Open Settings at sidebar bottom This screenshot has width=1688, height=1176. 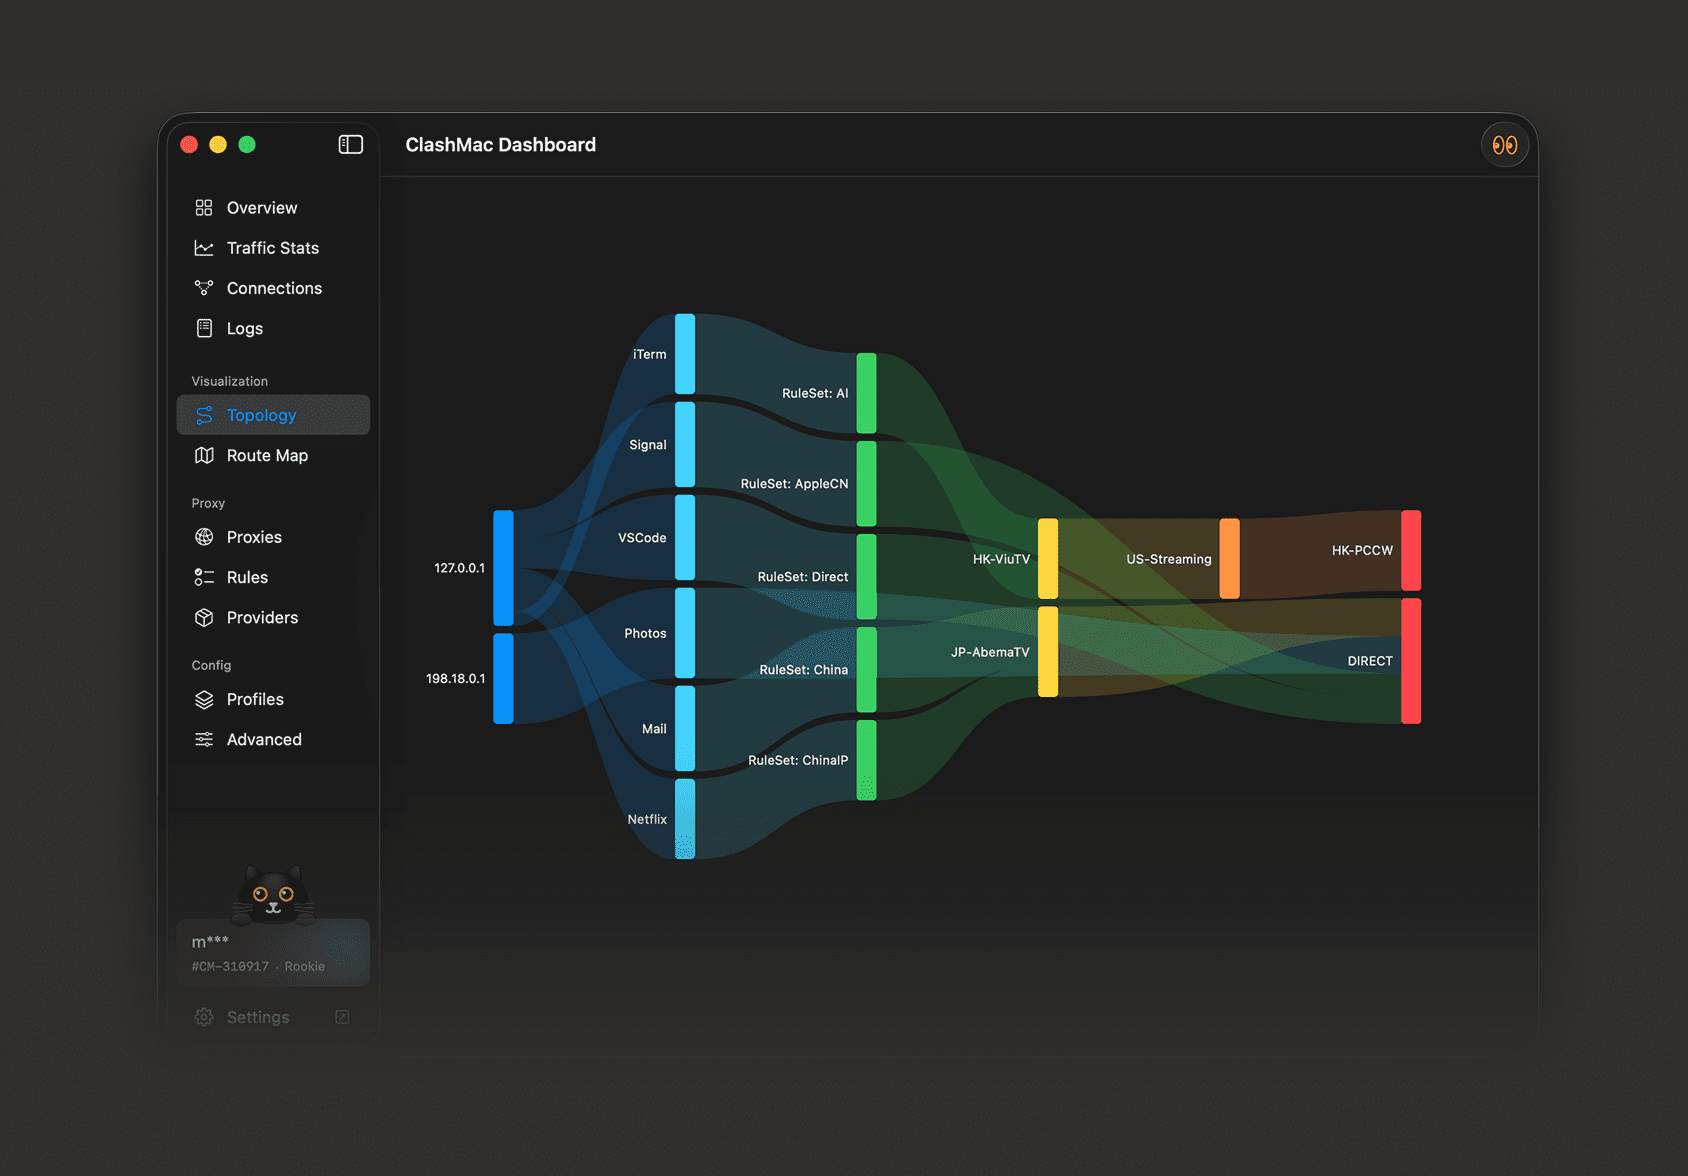pyautogui.click(x=258, y=1017)
